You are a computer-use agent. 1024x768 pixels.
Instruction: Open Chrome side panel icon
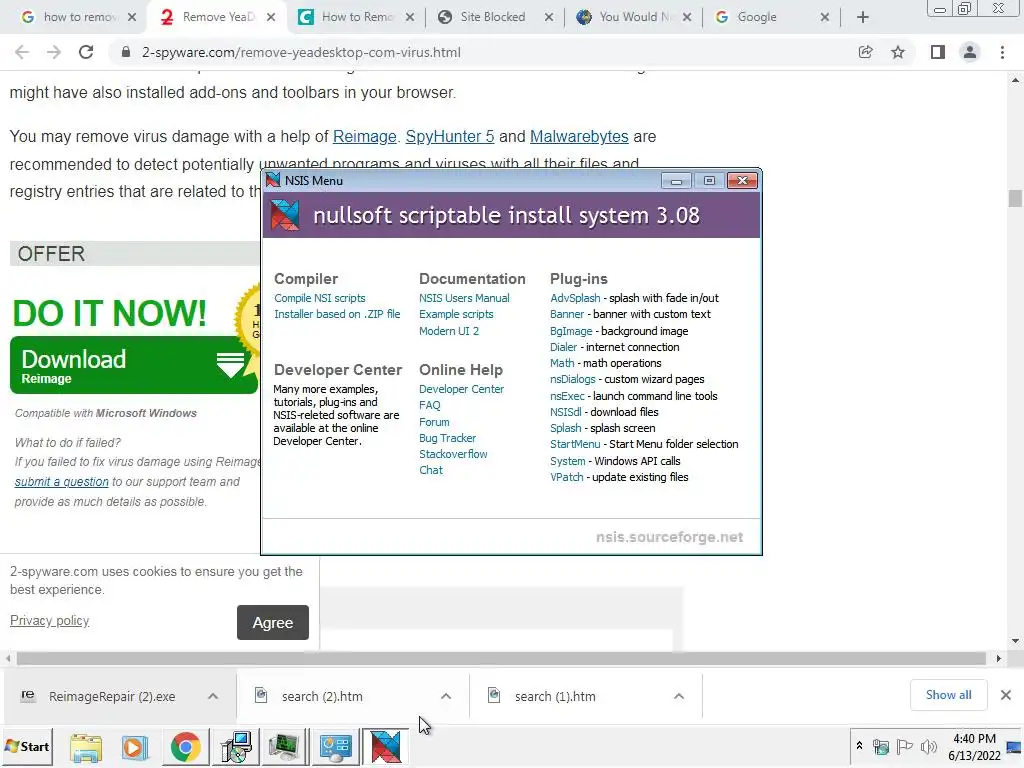[938, 52]
